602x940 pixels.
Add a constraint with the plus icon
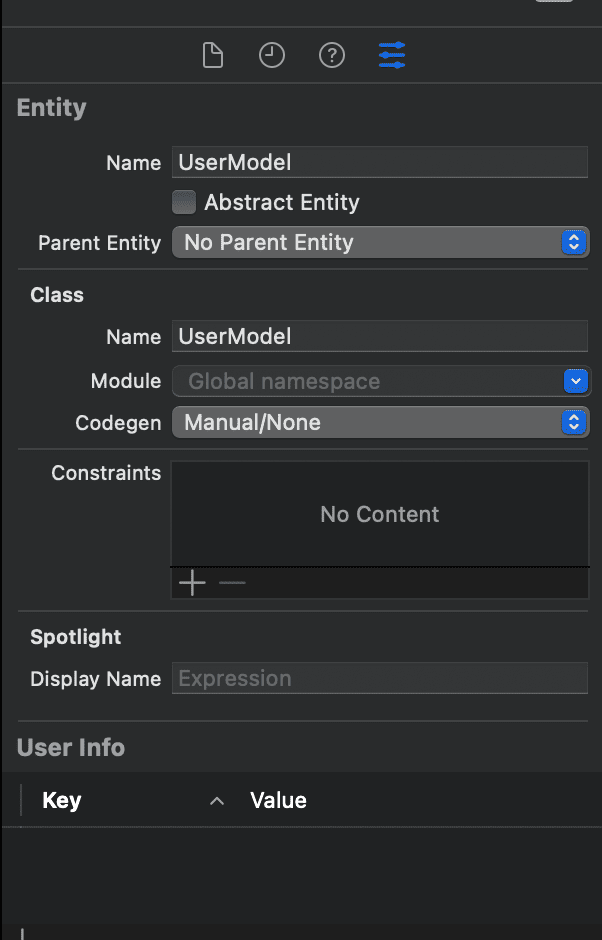tap(192, 583)
